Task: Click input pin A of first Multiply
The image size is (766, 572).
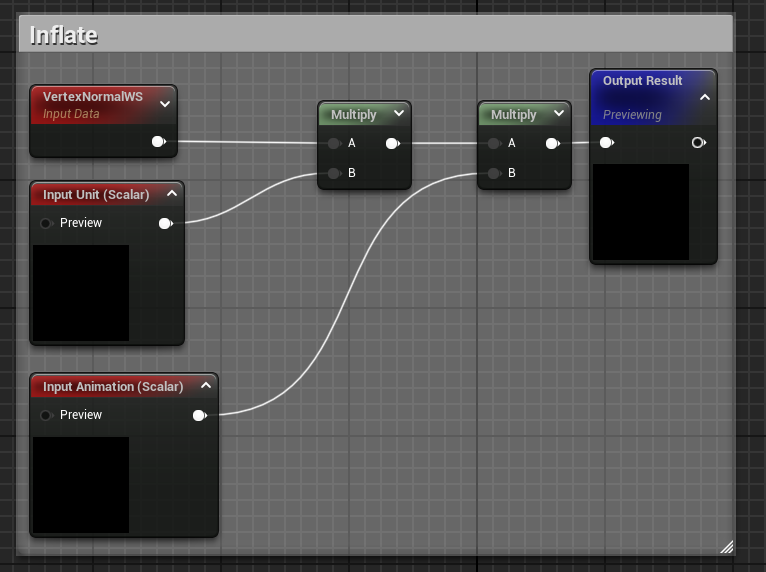Action: pos(335,143)
